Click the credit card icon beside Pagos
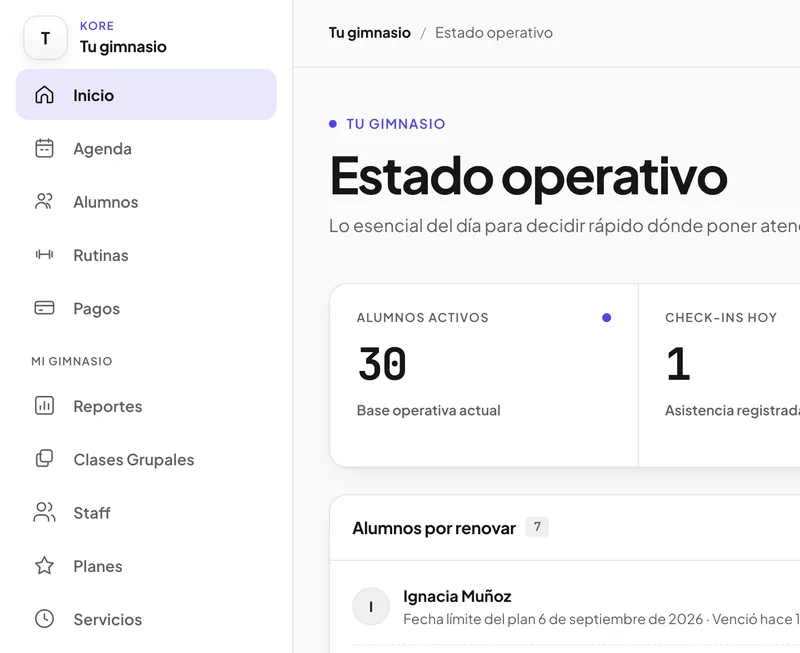Image resolution: width=800 pixels, height=653 pixels. pos(44,308)
